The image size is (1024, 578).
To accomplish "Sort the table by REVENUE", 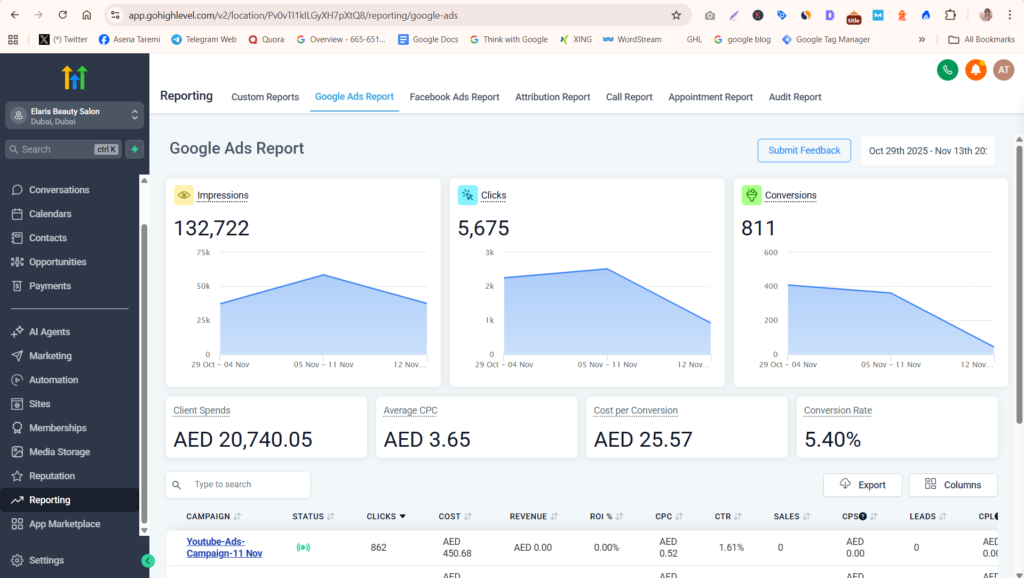I will pyautogui.click(x=534, y=517).
